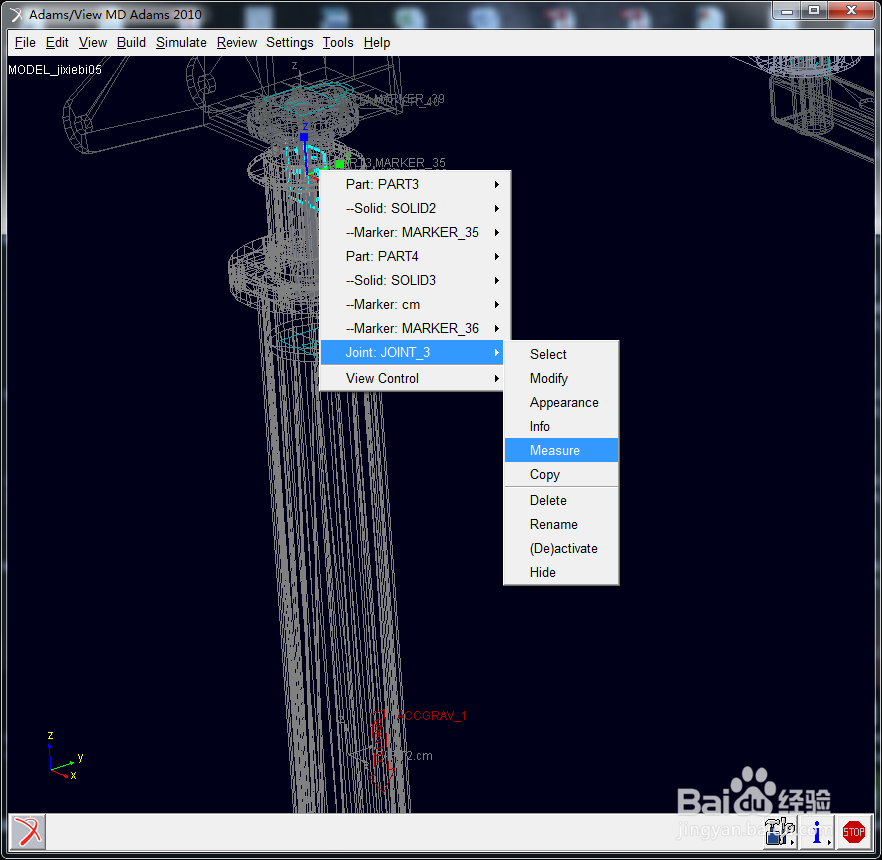Click the ACCGRAV_1 text label
The image size is (882, 860).
[x=431, y=715]
